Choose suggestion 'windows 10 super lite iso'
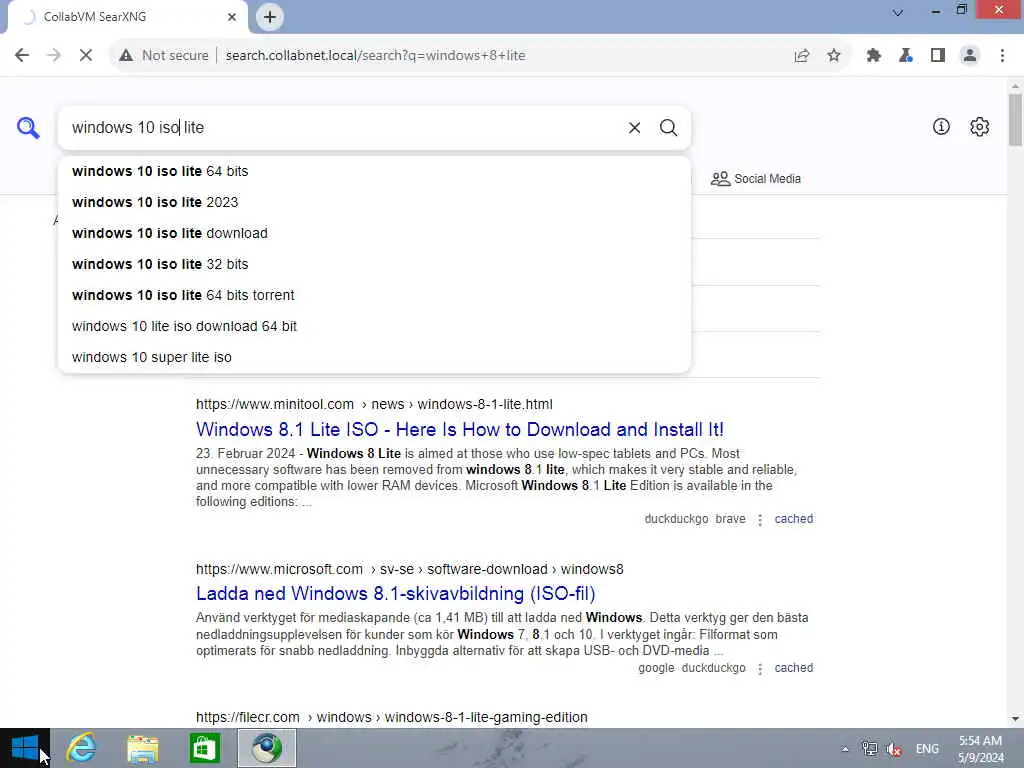The image size is (1024, 768). pyautogui.click(x=374, y=357)
